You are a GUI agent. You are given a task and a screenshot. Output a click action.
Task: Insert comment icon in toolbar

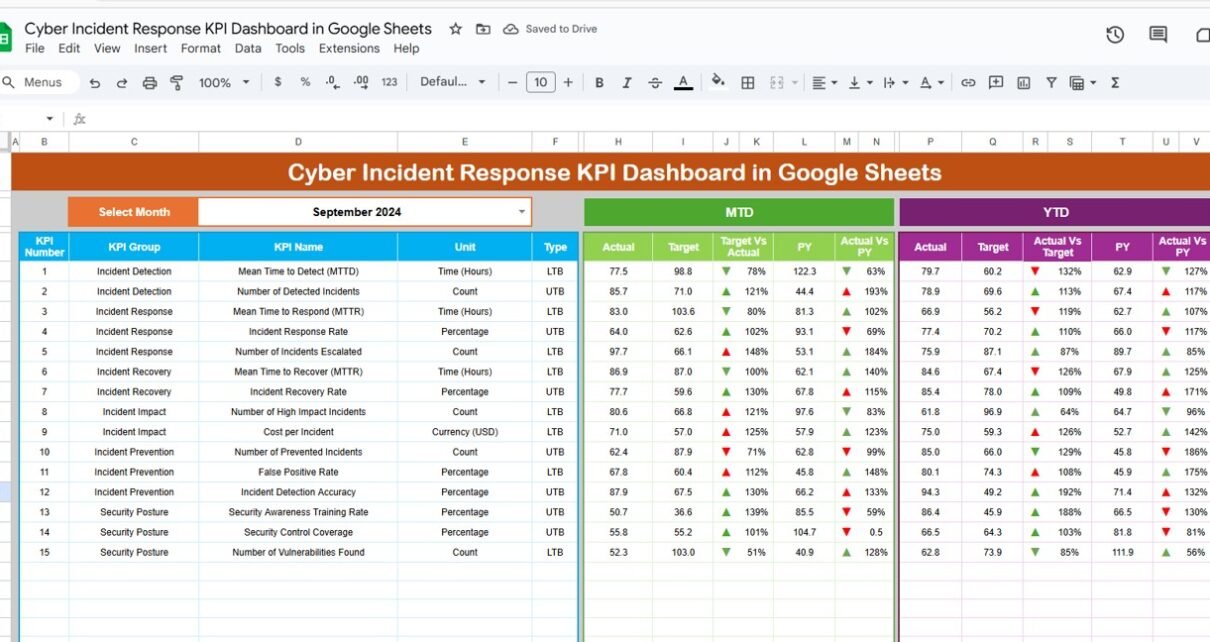click(996, 83)
